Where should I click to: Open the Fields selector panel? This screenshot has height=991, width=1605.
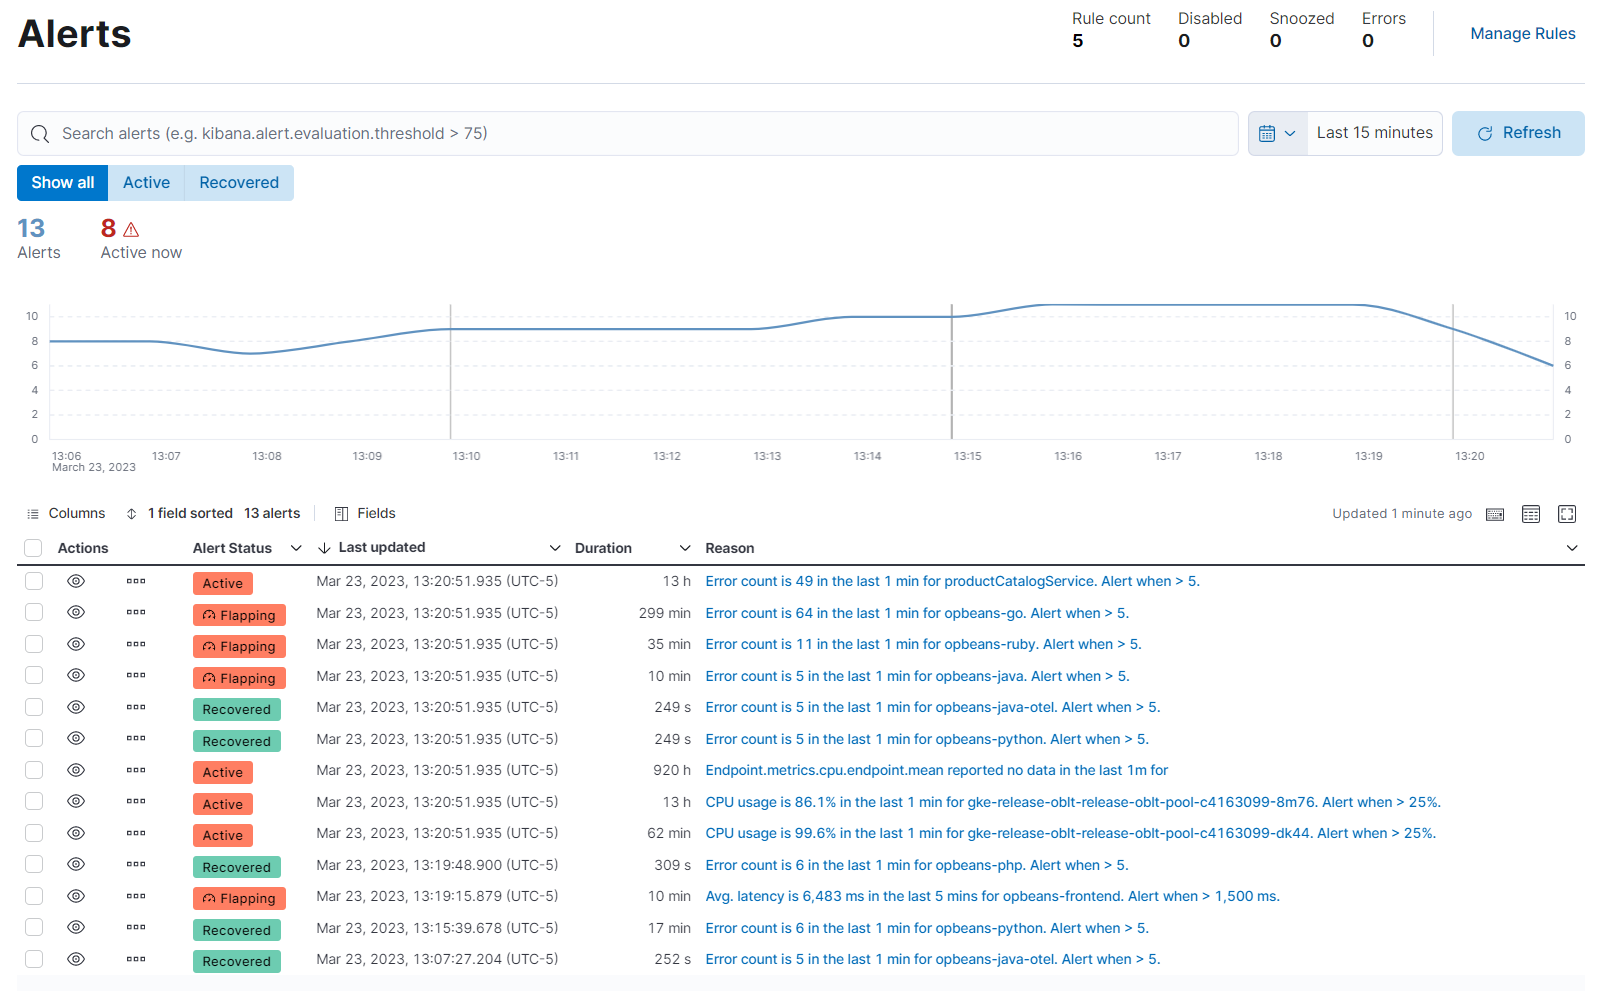tap(364, 513)
